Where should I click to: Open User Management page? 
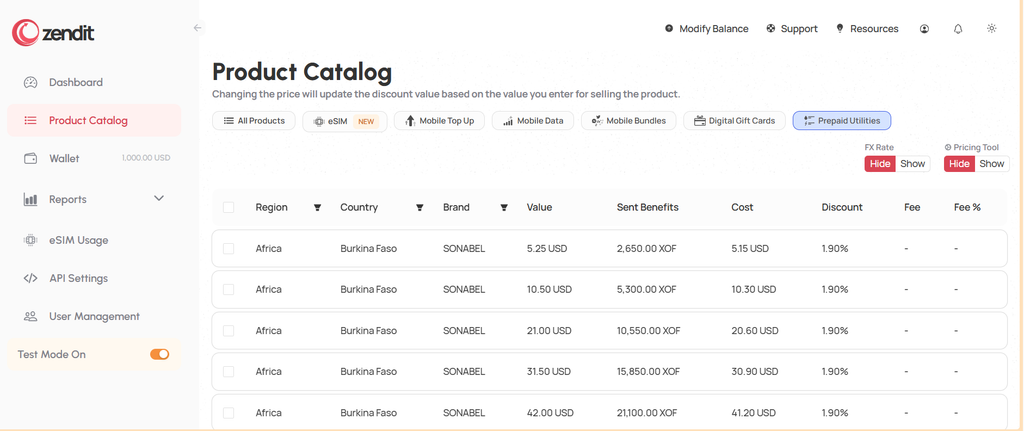click(94, 316)
